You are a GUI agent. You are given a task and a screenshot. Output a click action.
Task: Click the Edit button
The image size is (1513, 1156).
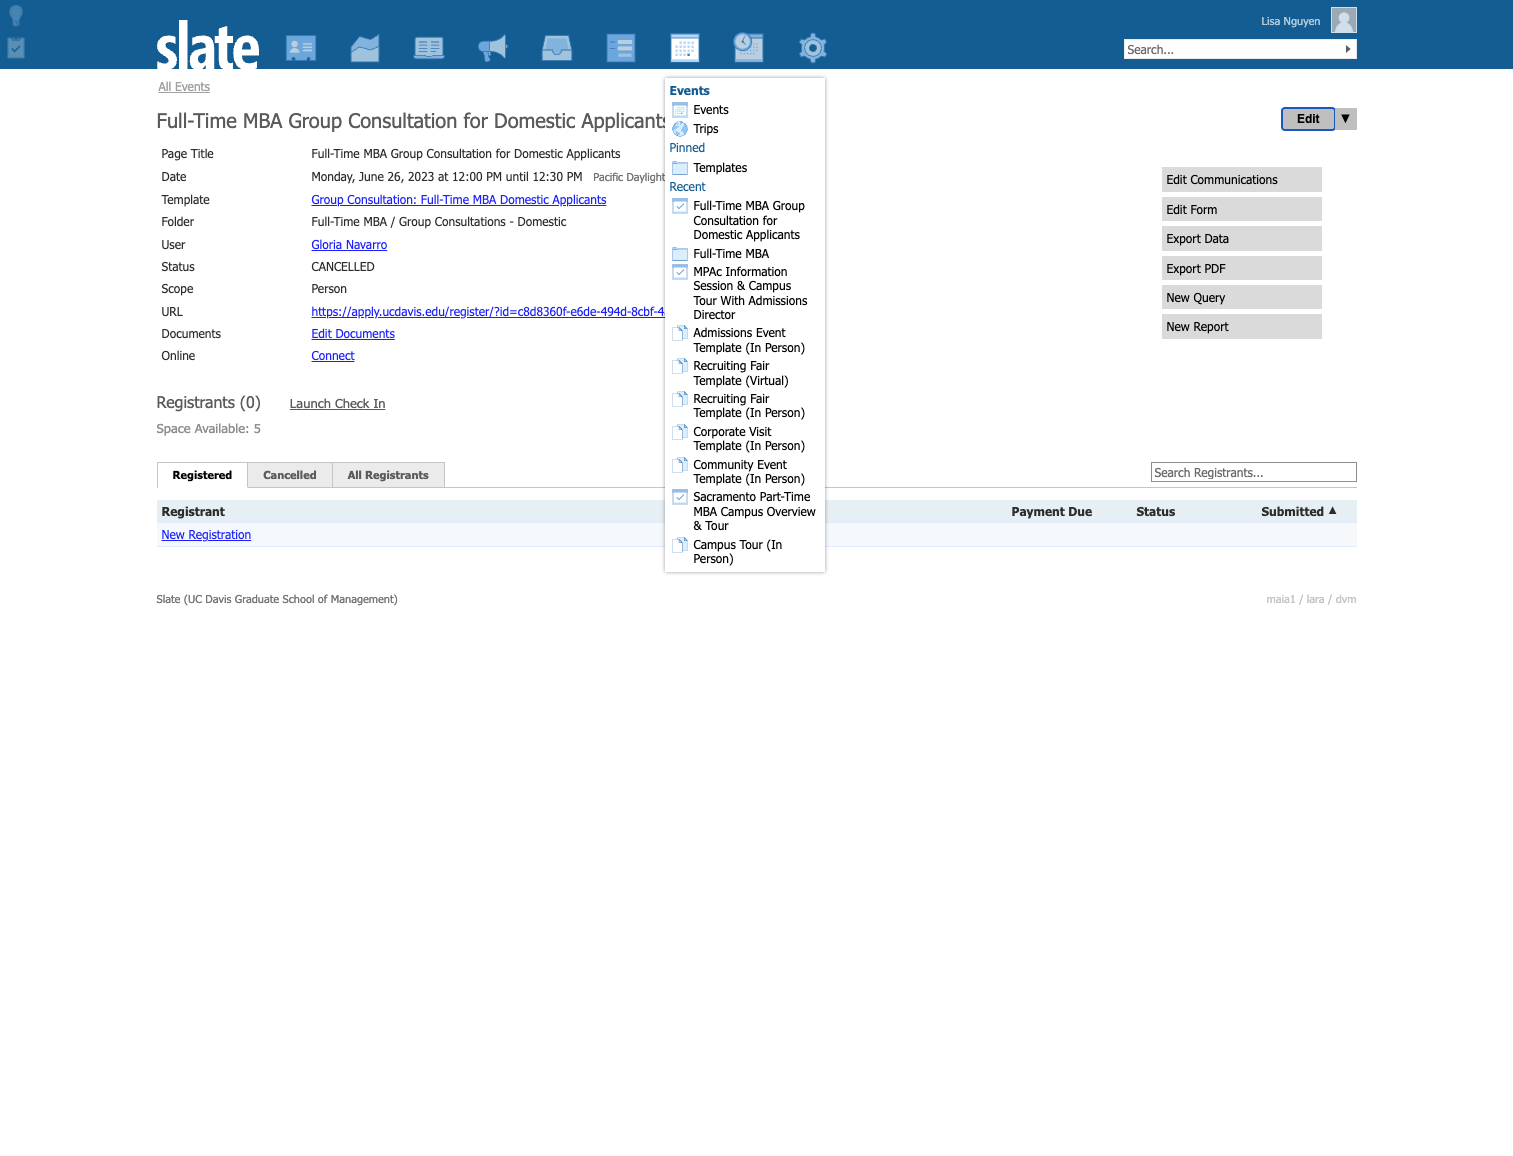(1308, 119)
